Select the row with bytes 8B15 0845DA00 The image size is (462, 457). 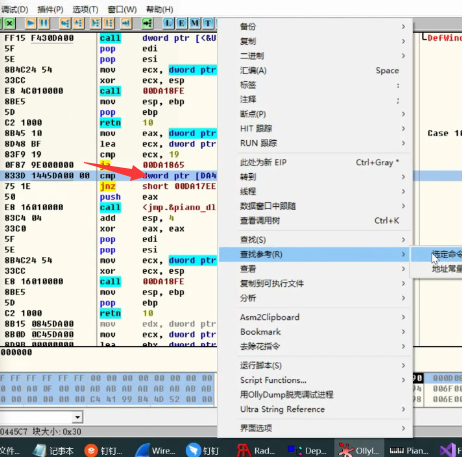coord(109,324)
